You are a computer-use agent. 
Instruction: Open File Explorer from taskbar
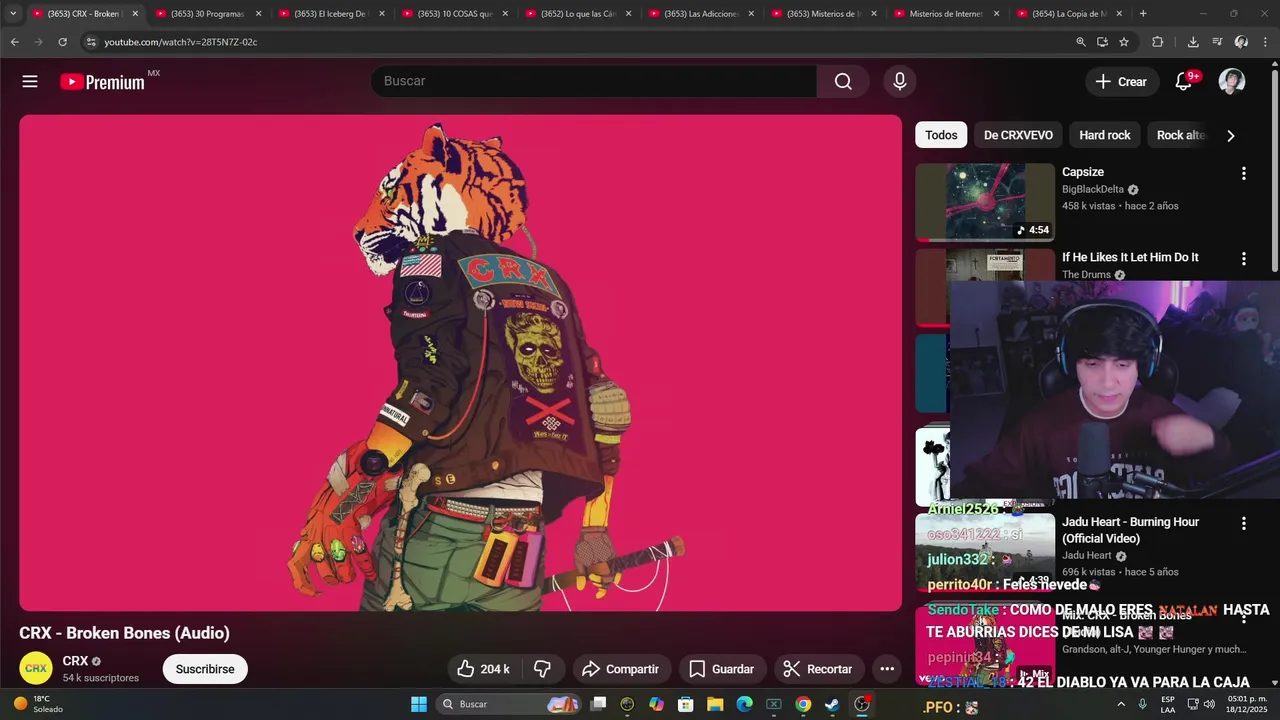pos(715,704)
